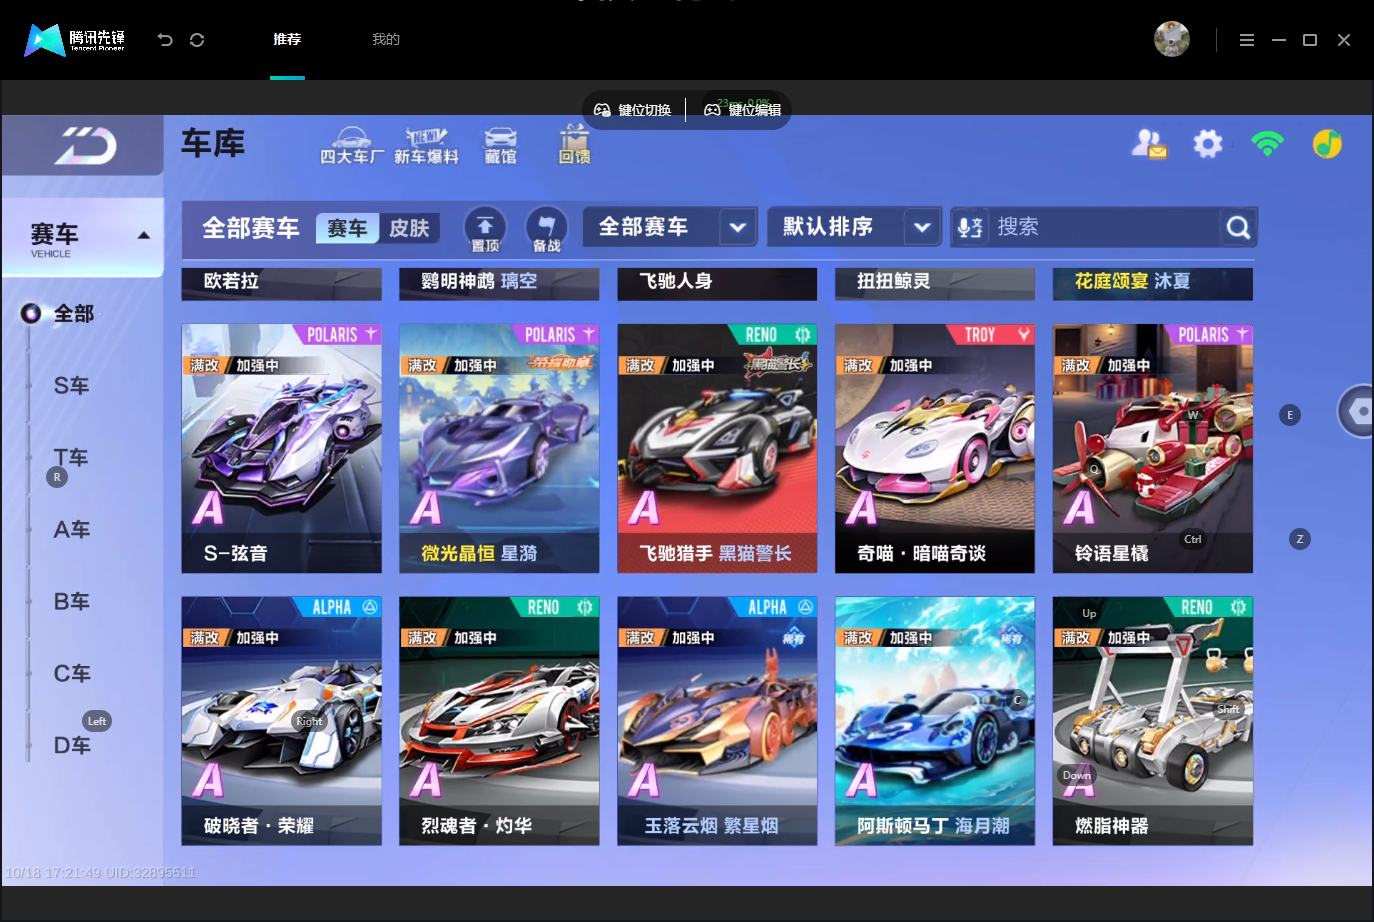
Task: Click the search magnifier icon
Action: click(x=1238, y=228)
